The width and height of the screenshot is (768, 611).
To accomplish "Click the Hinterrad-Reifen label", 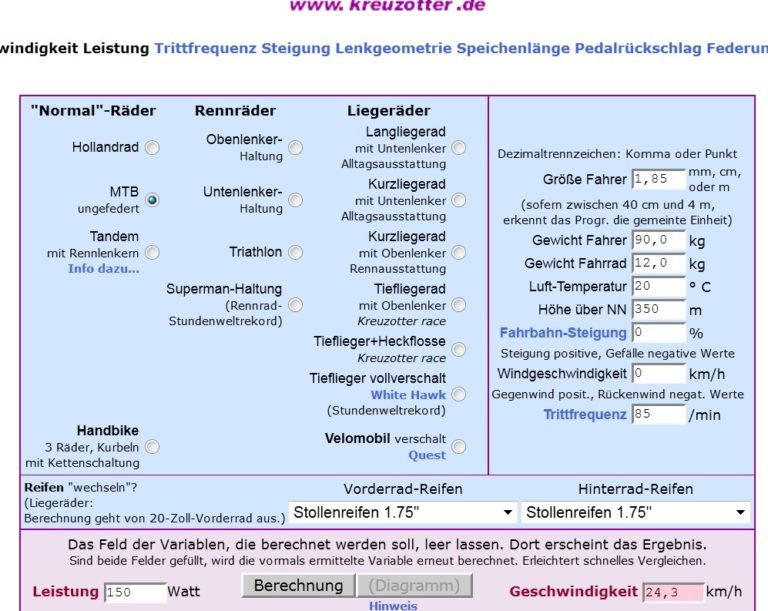I will click(635, 489).
